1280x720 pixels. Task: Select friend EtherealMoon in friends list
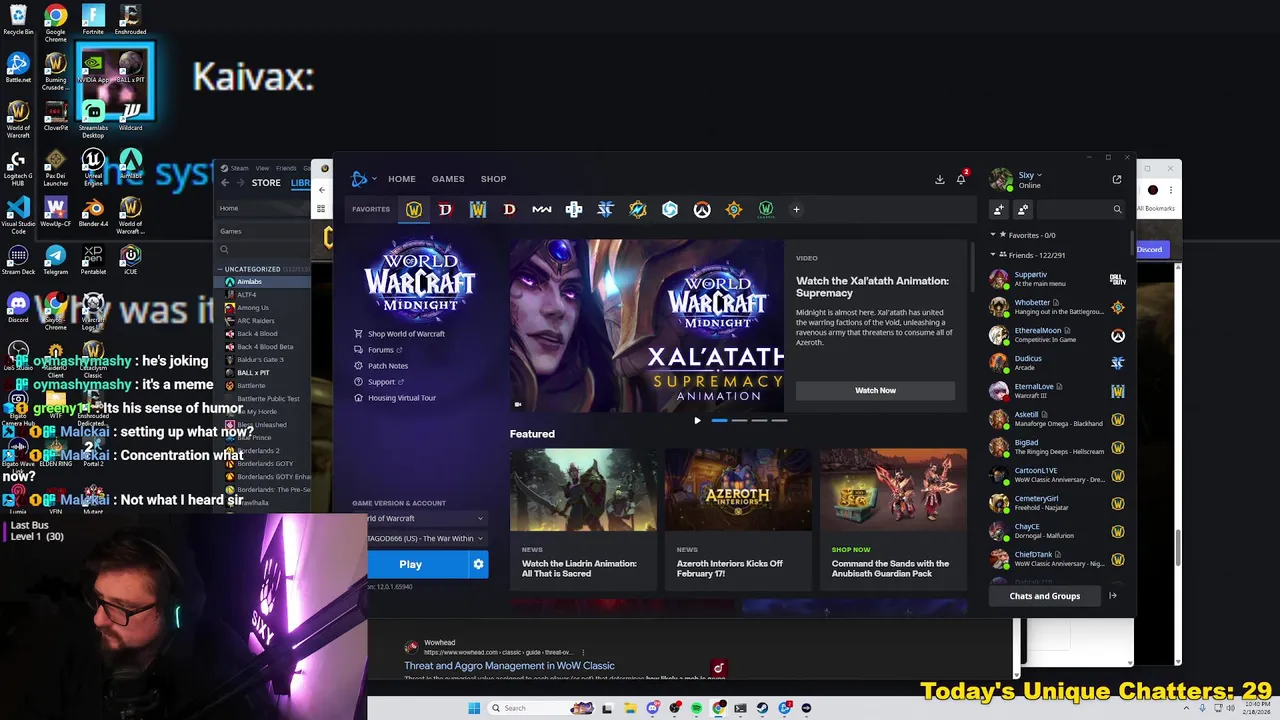(x=1058, y=335)
